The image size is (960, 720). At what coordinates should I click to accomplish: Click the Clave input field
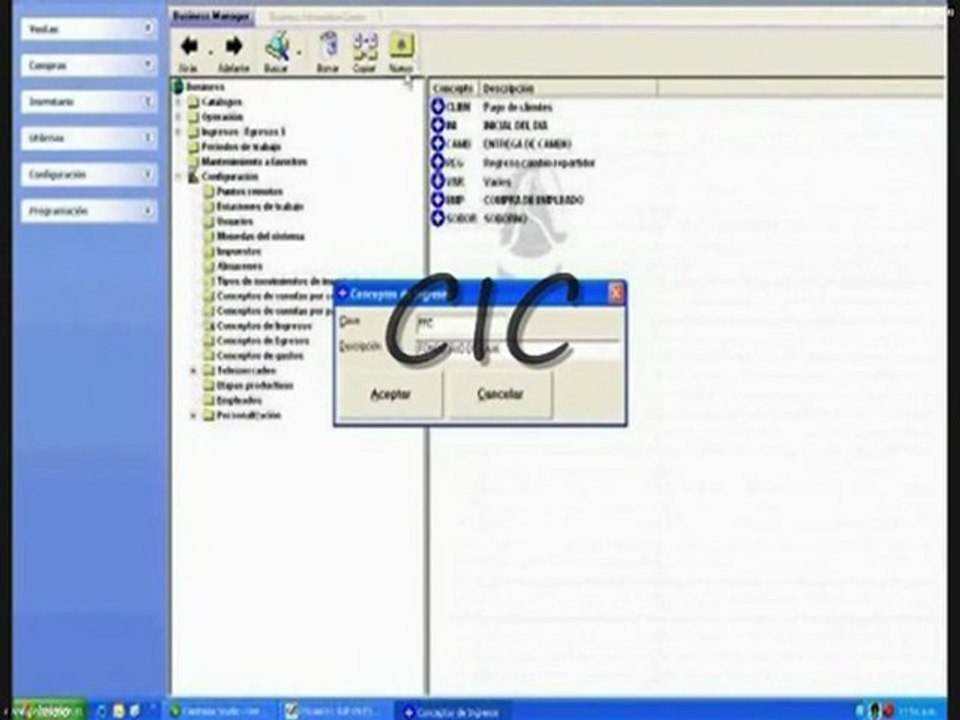pyautogui.click(x=517, y=323)
